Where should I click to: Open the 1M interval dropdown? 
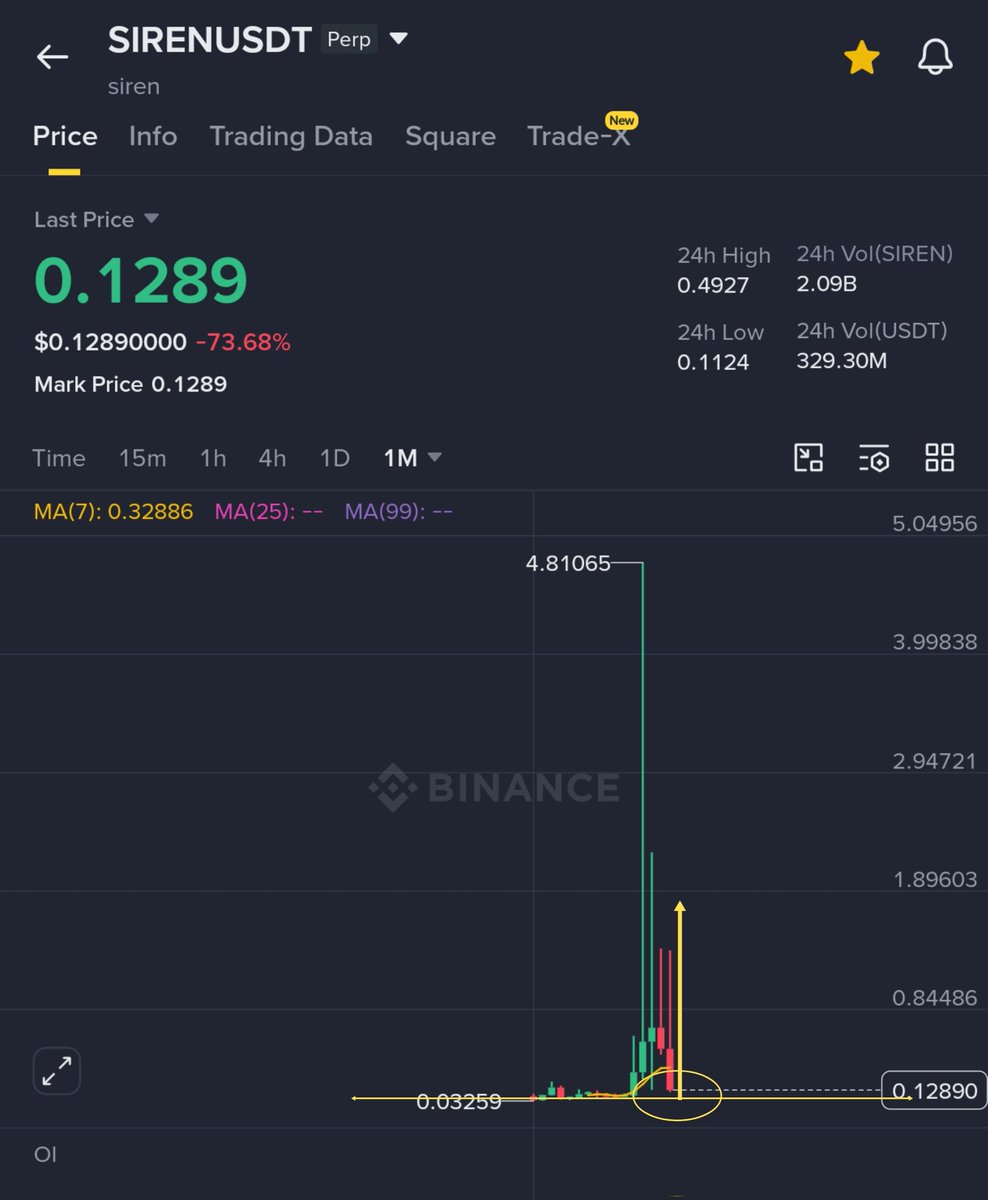[x=412, y=458]
